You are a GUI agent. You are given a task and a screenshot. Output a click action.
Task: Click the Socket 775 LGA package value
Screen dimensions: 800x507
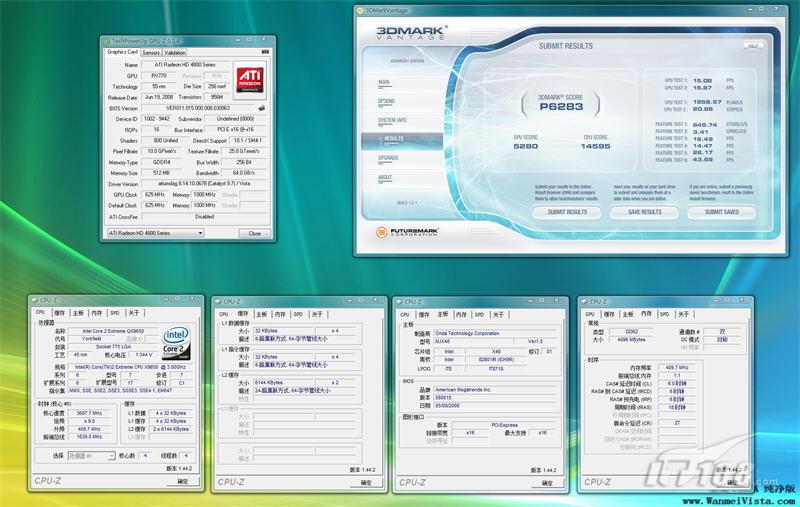(113, 347)
